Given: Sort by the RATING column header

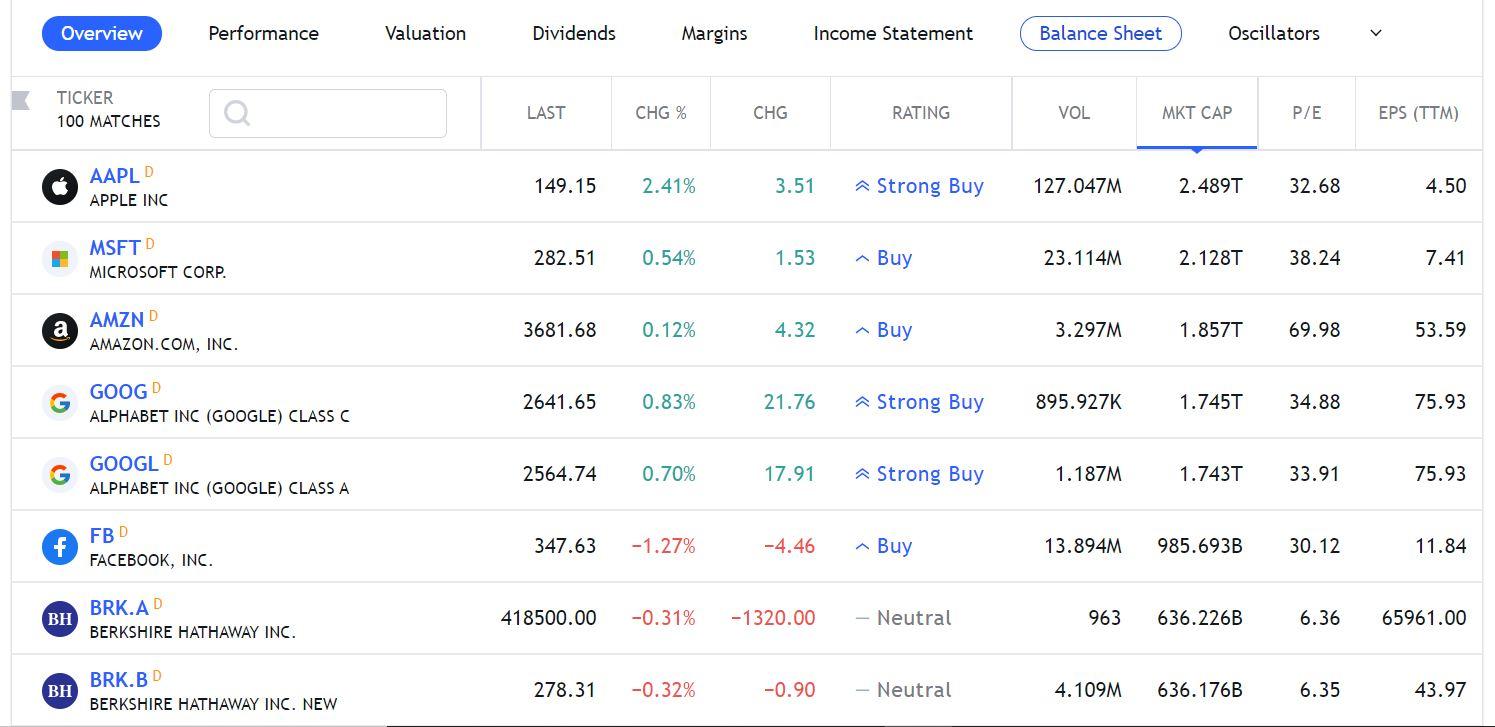Looking at the screenshot, I should click(x=921, y=113).
